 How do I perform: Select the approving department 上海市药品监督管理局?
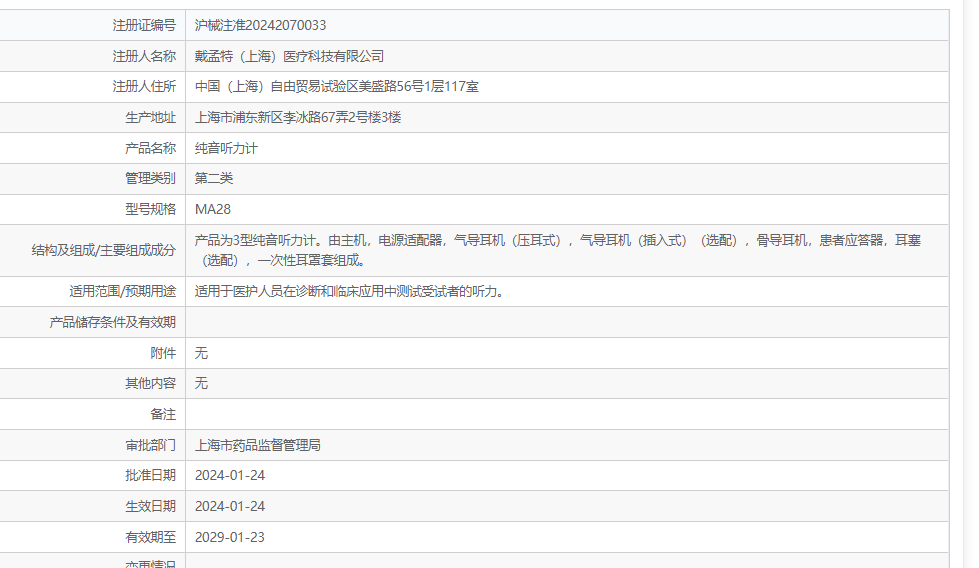point(257,445)
